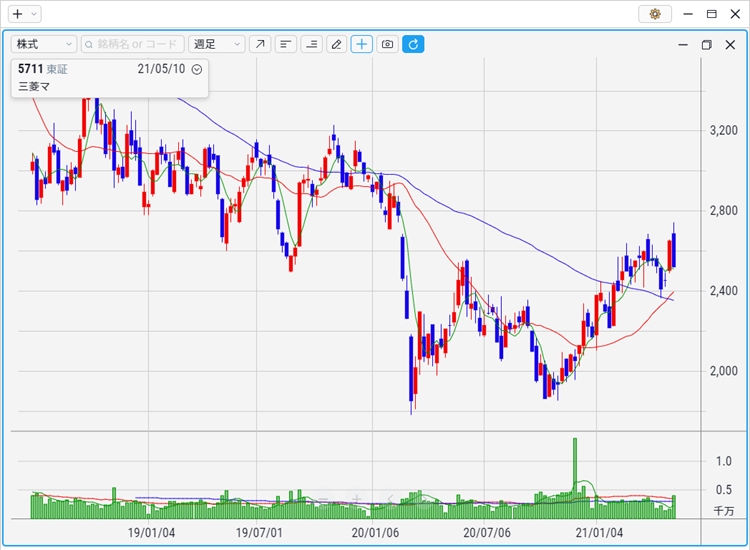Select the pencil drawing tool
The height and width of the screenshot is (550, 750).
[337, 44]
